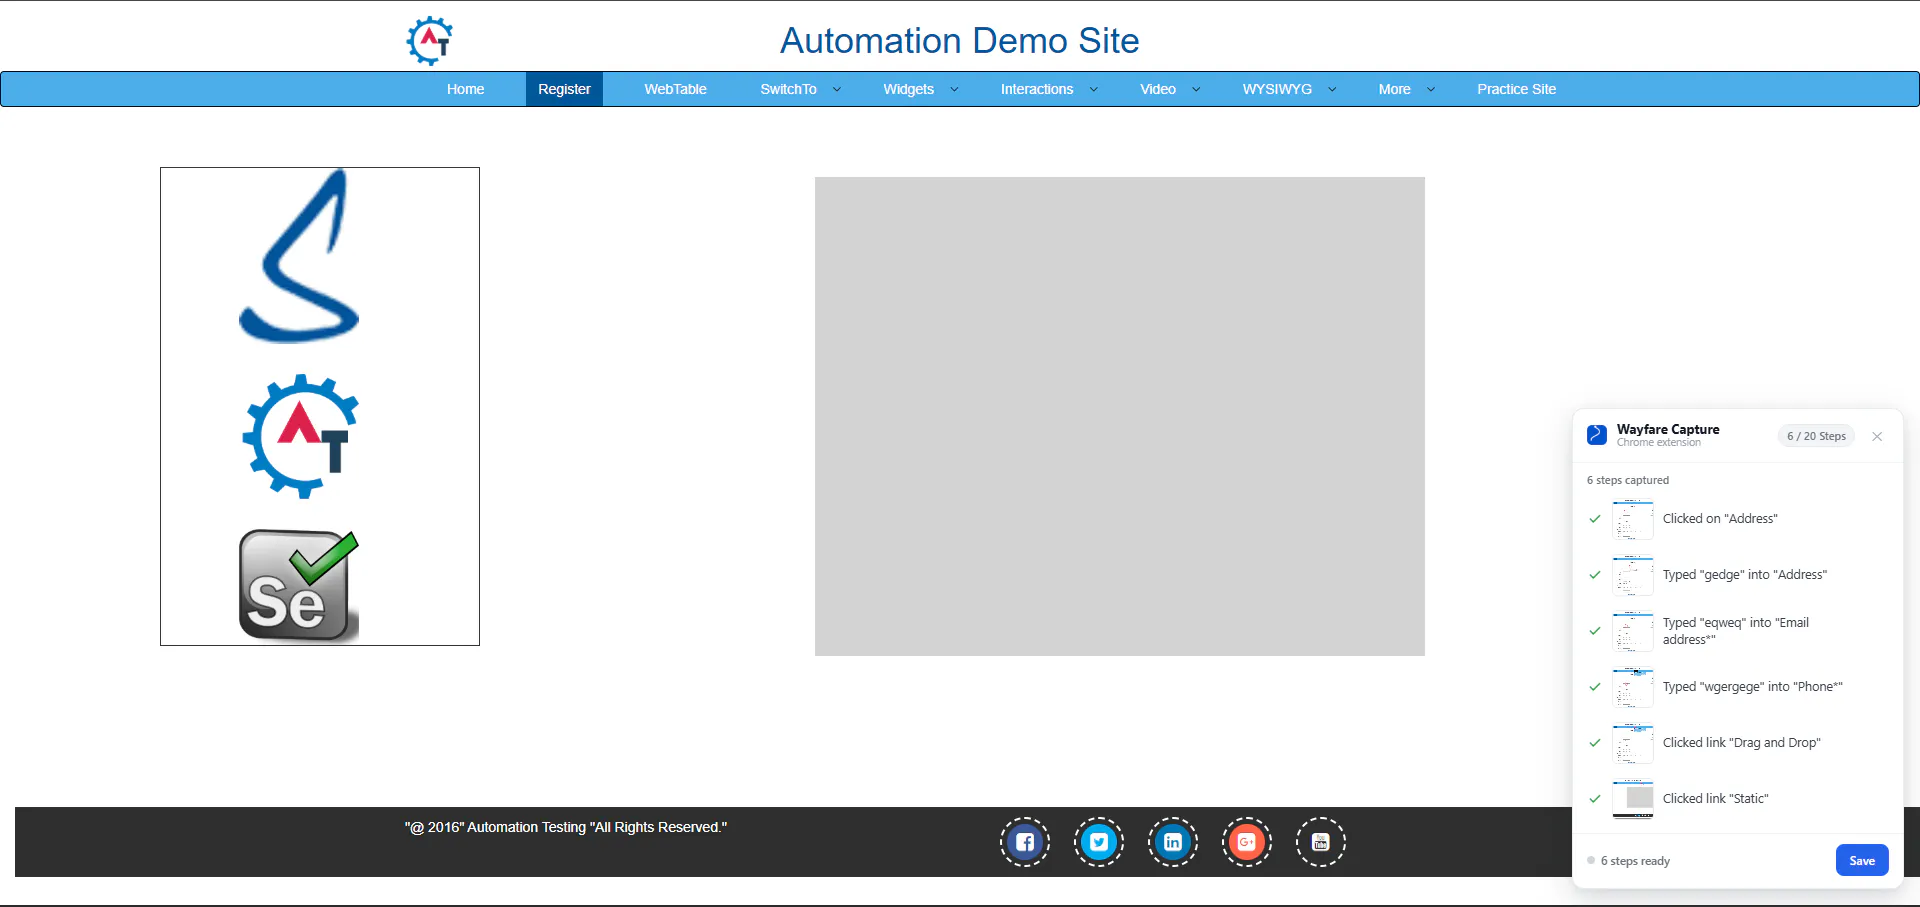
Task: Click the gray drop area box
Action: pyautogui.click(x=1120, y=416)
